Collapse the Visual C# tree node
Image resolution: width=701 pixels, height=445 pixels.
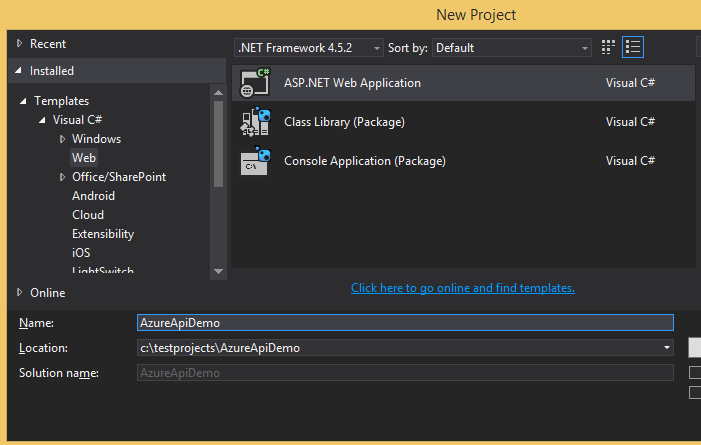(x=42, y=120)
